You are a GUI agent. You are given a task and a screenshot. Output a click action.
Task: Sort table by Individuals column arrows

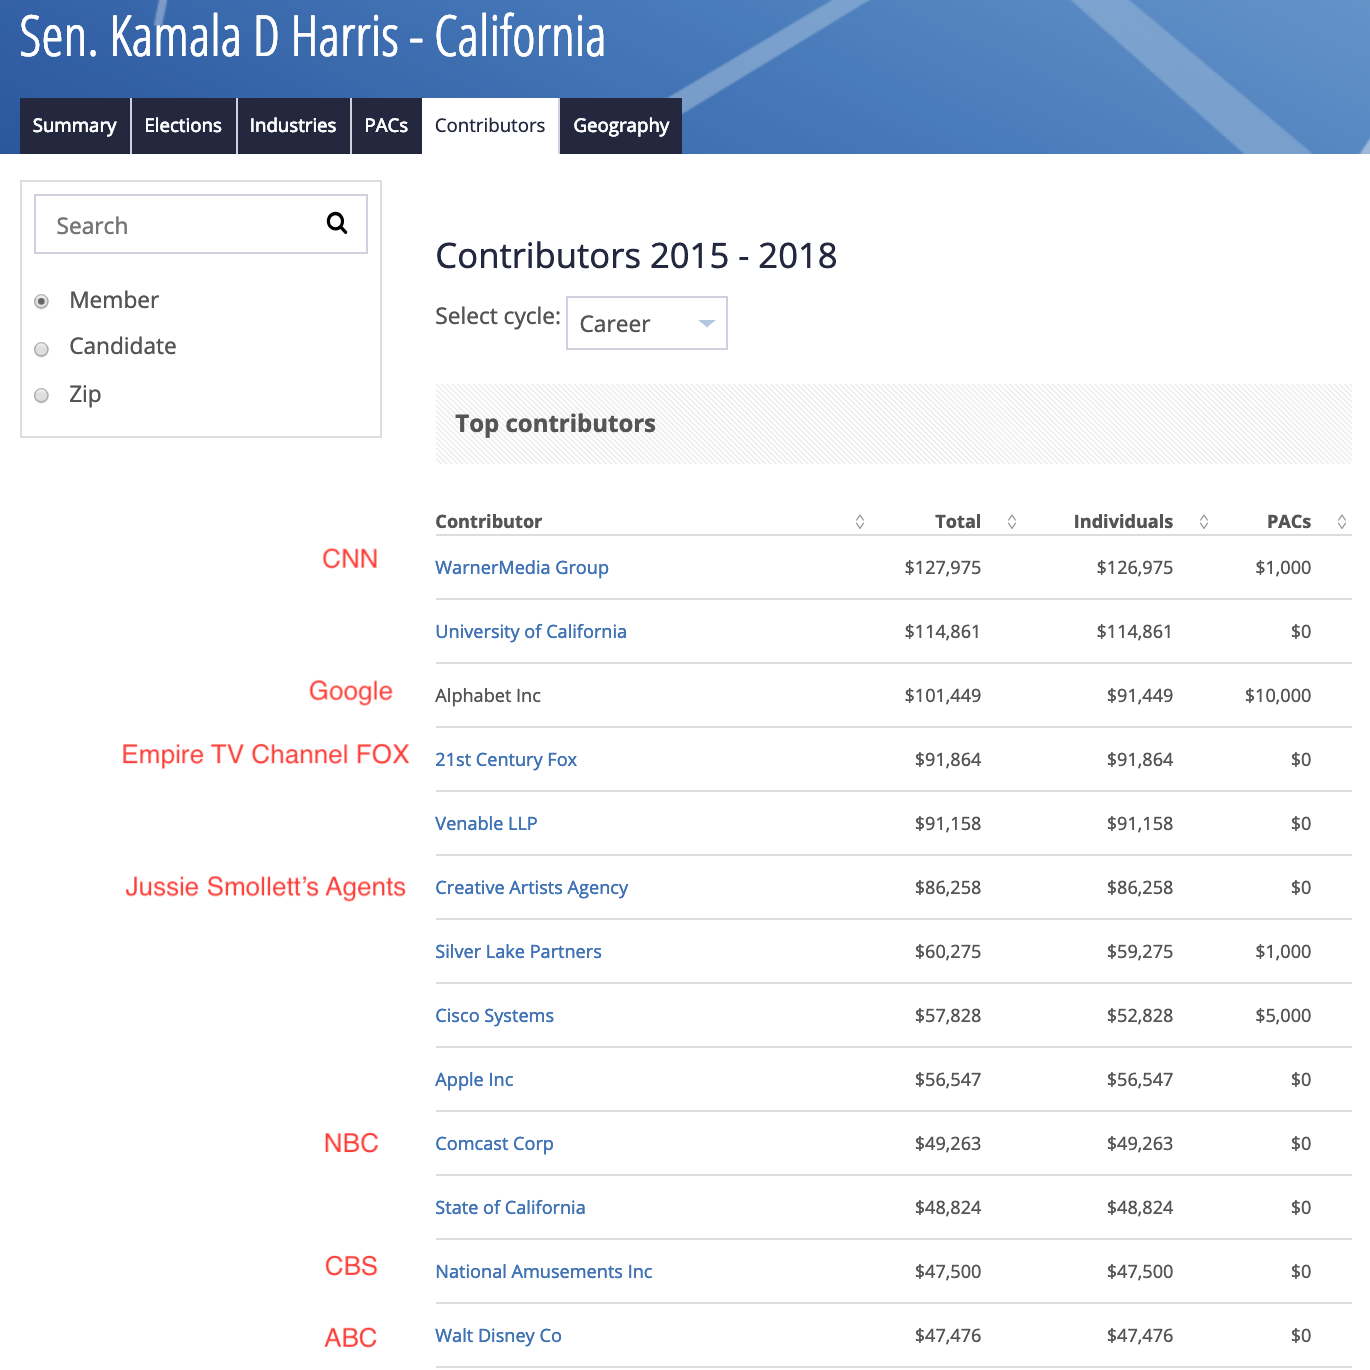pos(1204,521)
